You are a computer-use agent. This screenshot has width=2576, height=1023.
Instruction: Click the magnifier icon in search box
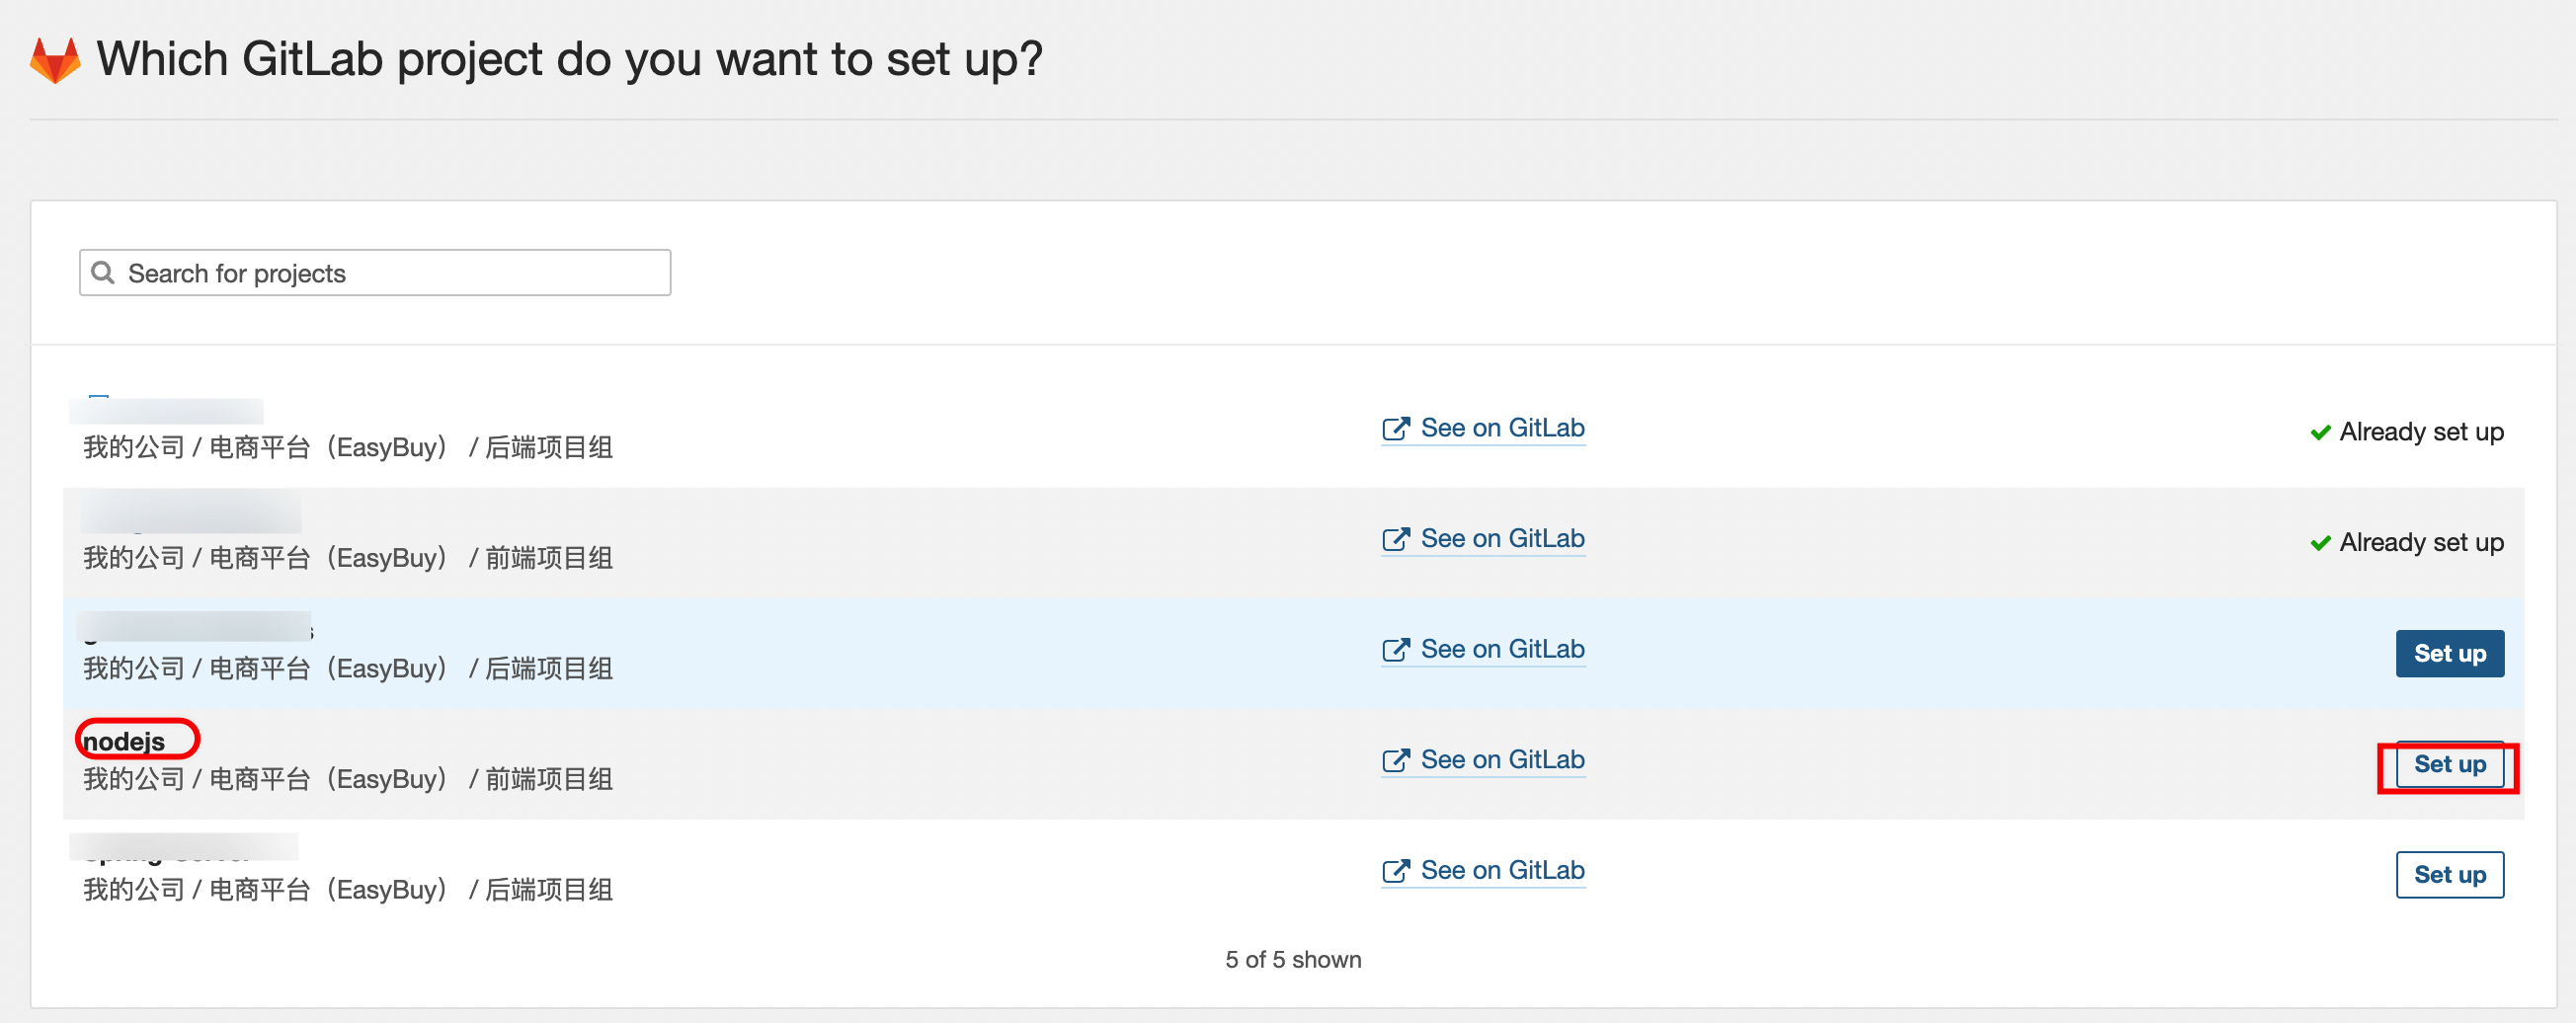(x=102, y=272)
